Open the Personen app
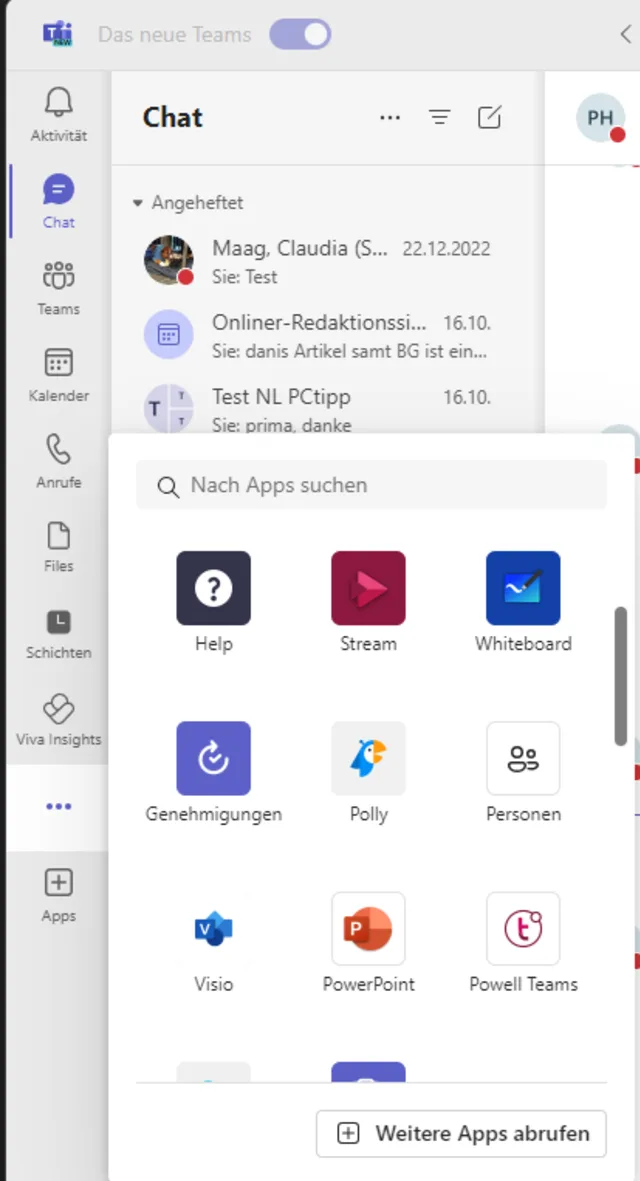The height and width of the screenshot is (1181, 640). point(523,771)
